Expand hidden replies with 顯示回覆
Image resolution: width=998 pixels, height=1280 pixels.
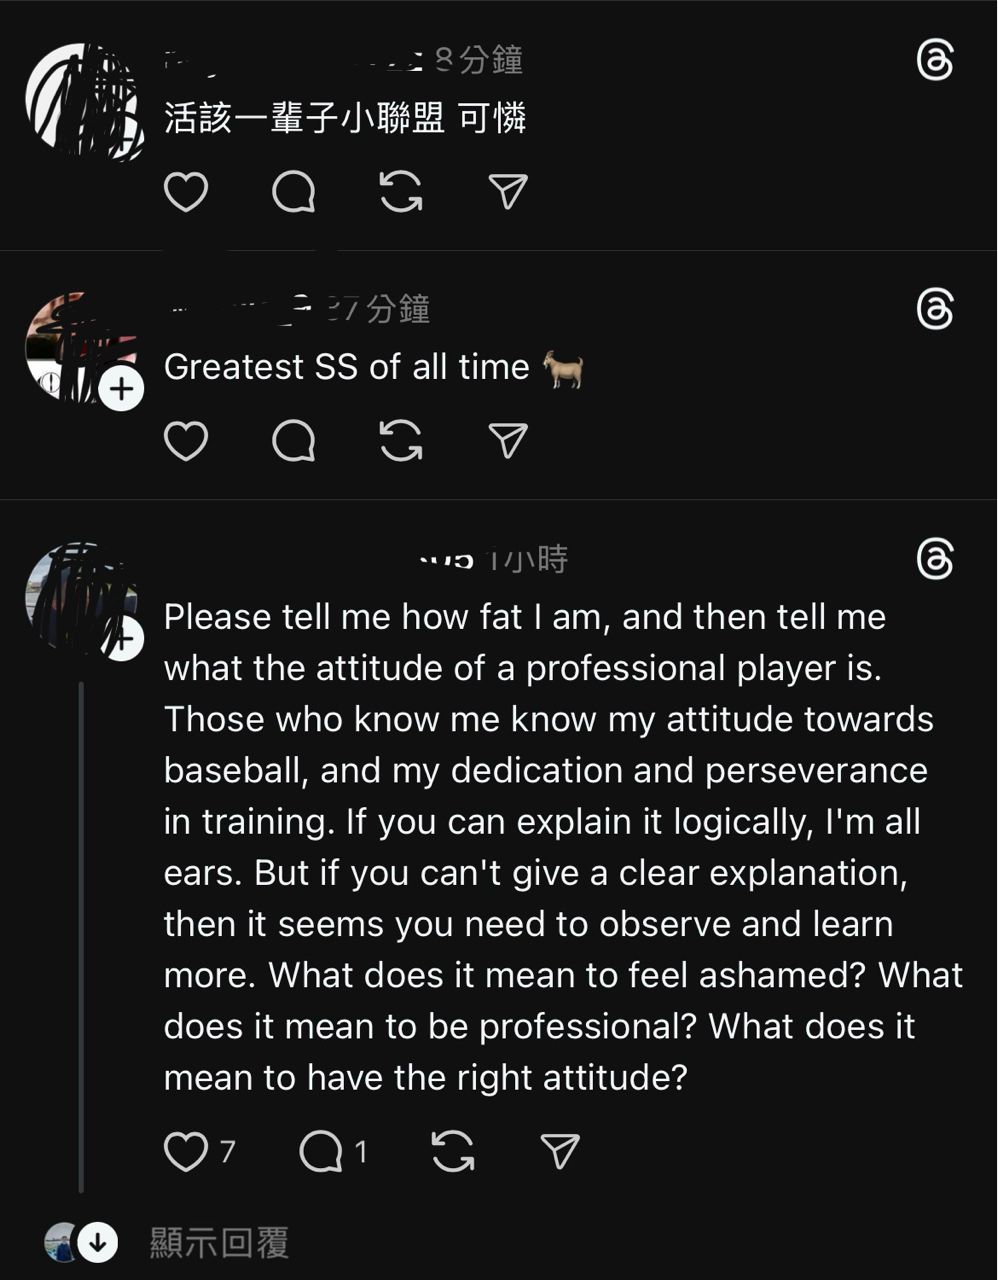click(219, 1243)
